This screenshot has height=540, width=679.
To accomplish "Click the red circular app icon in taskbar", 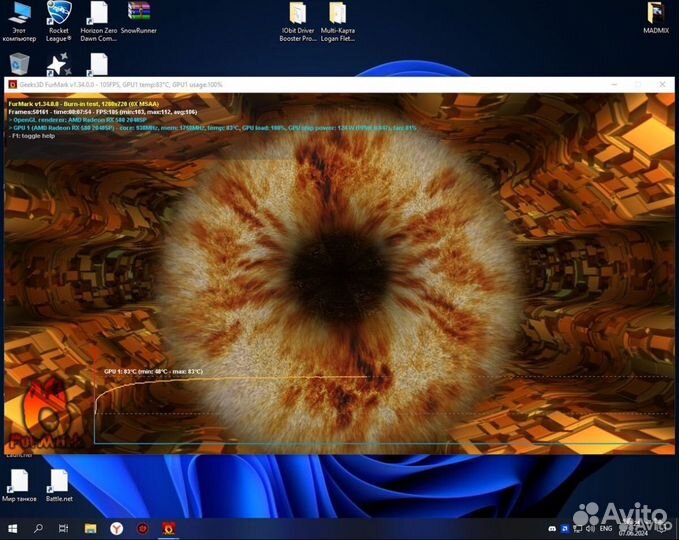I will 143,527.
